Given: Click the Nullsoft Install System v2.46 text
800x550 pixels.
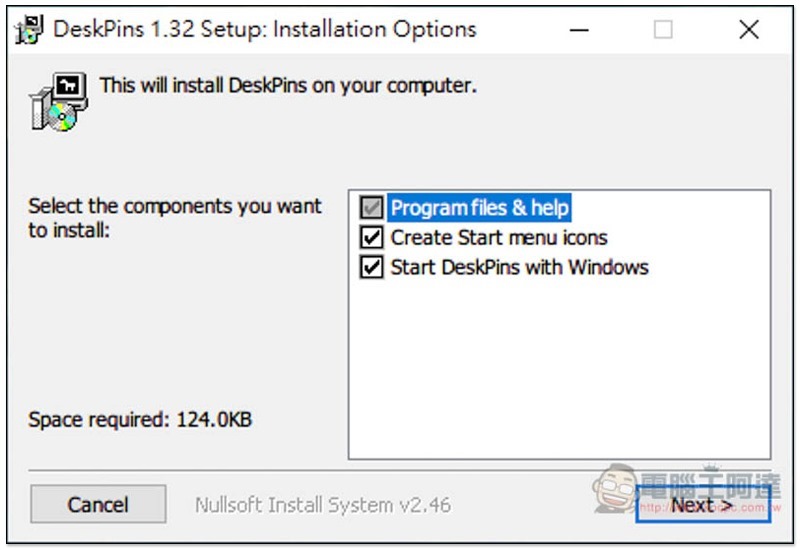Looking at the screenshot, I should [x=323, y=505].
